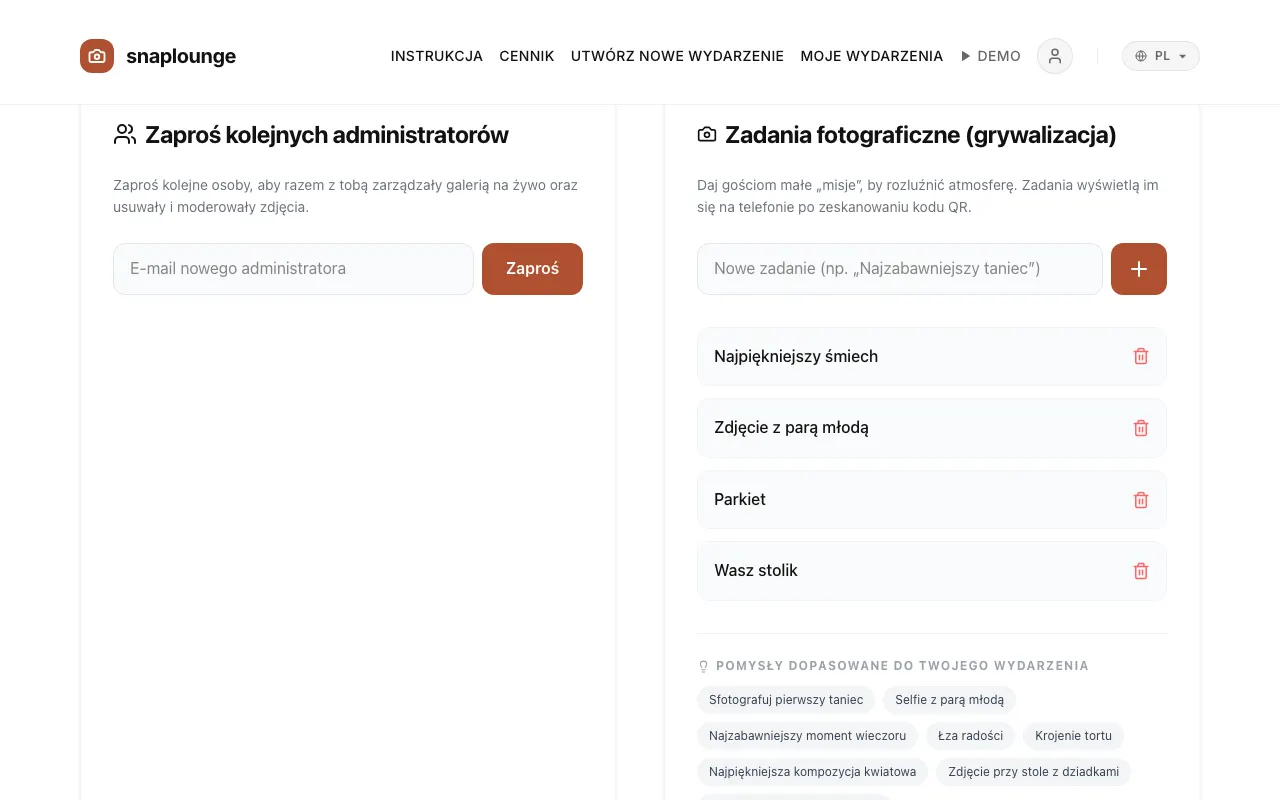The height and width of the screenshot is (800, 1280).
Task: Focus the "Nowe zadanie" task input field
Action: pyautogui.click(x=900, y=269)
